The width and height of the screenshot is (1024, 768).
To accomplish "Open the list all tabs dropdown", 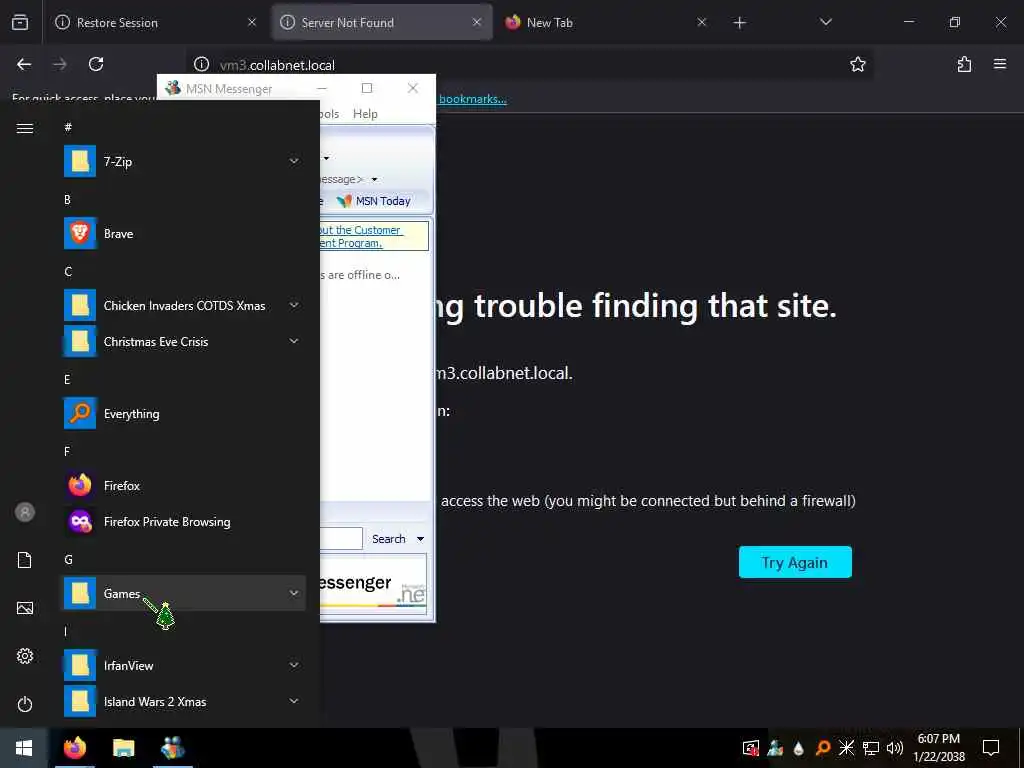I will [825, 22].
